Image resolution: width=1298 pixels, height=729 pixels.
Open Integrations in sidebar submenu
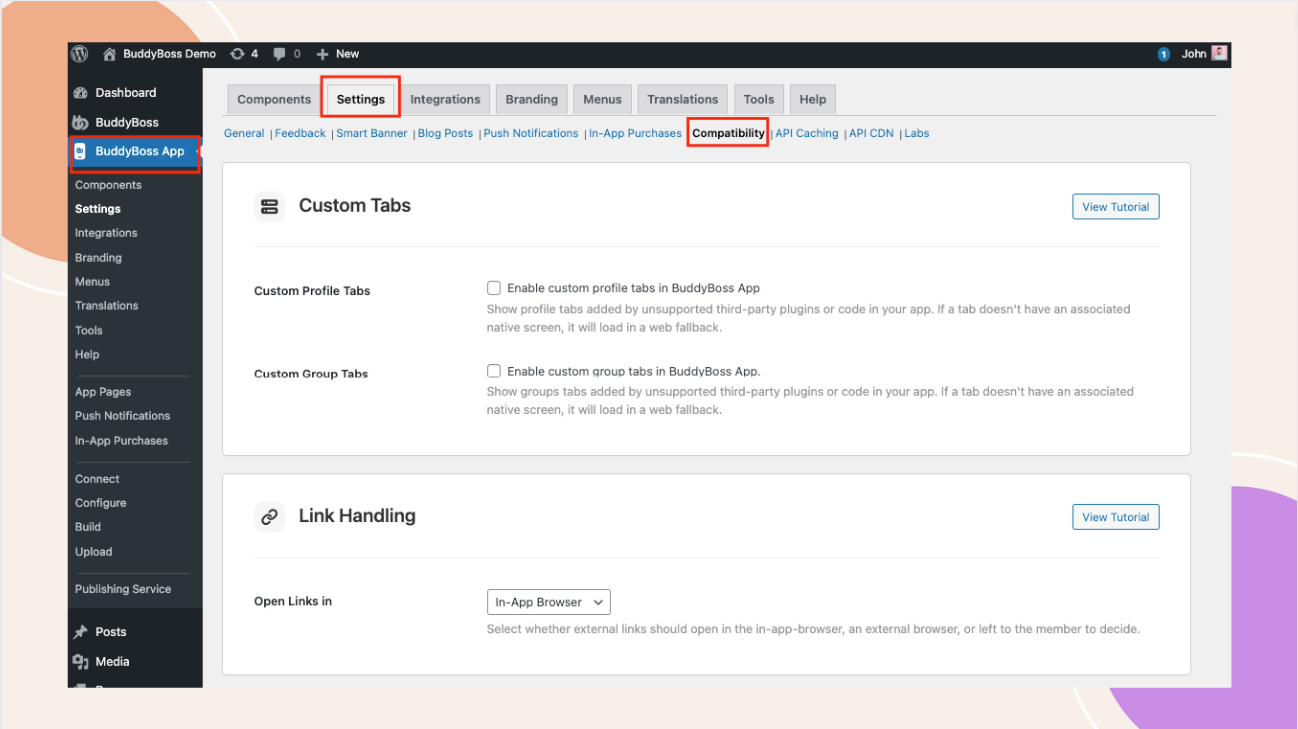tap(106, 233)
